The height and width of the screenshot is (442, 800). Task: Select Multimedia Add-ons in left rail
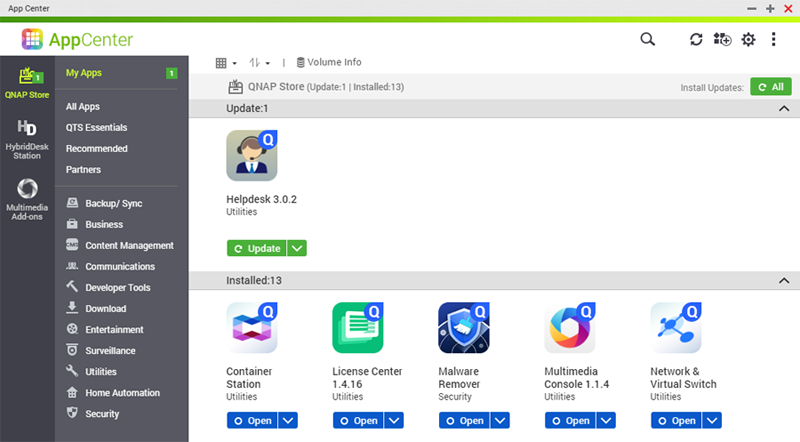pyautogui.click(x=27, y=199)
